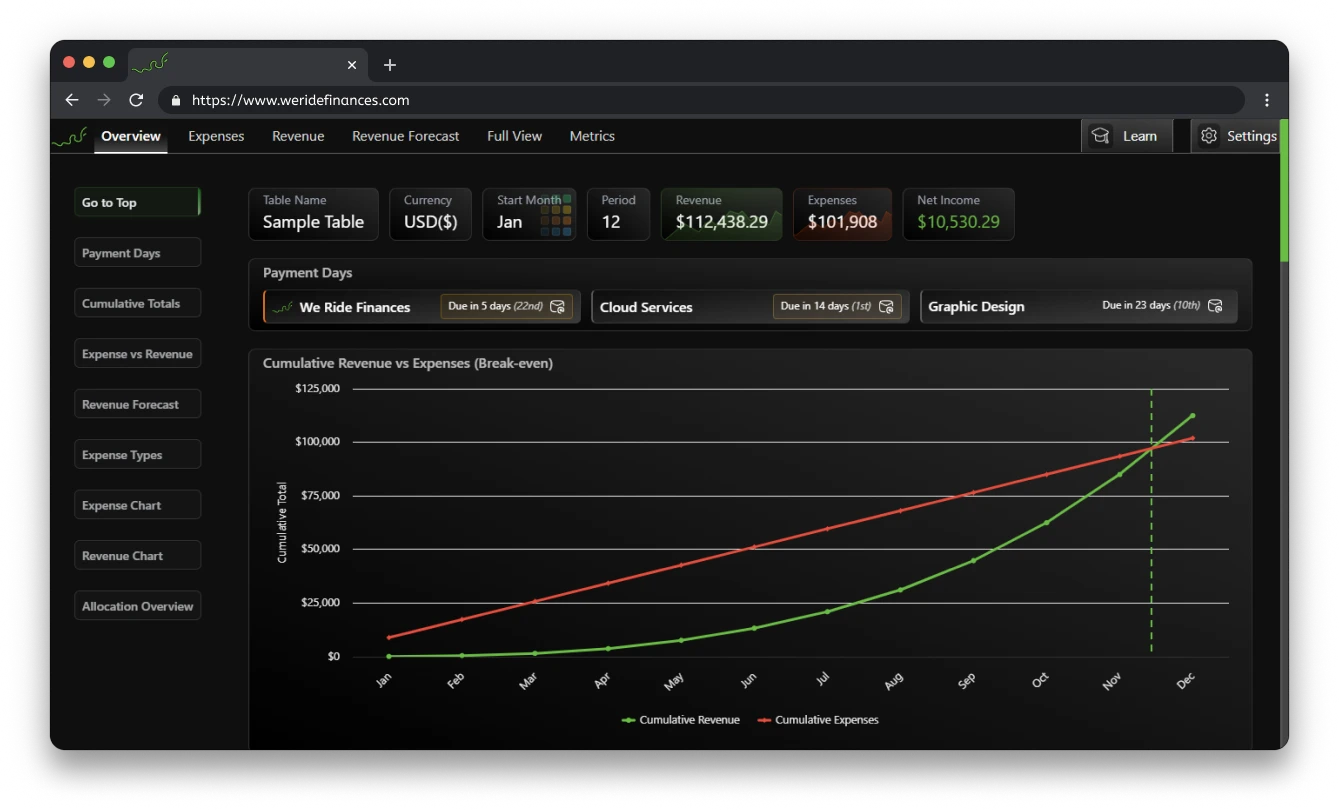Select the Graphic Design payment card
This screenshot has height=810, width=1339.
[x=1079, y=307]
